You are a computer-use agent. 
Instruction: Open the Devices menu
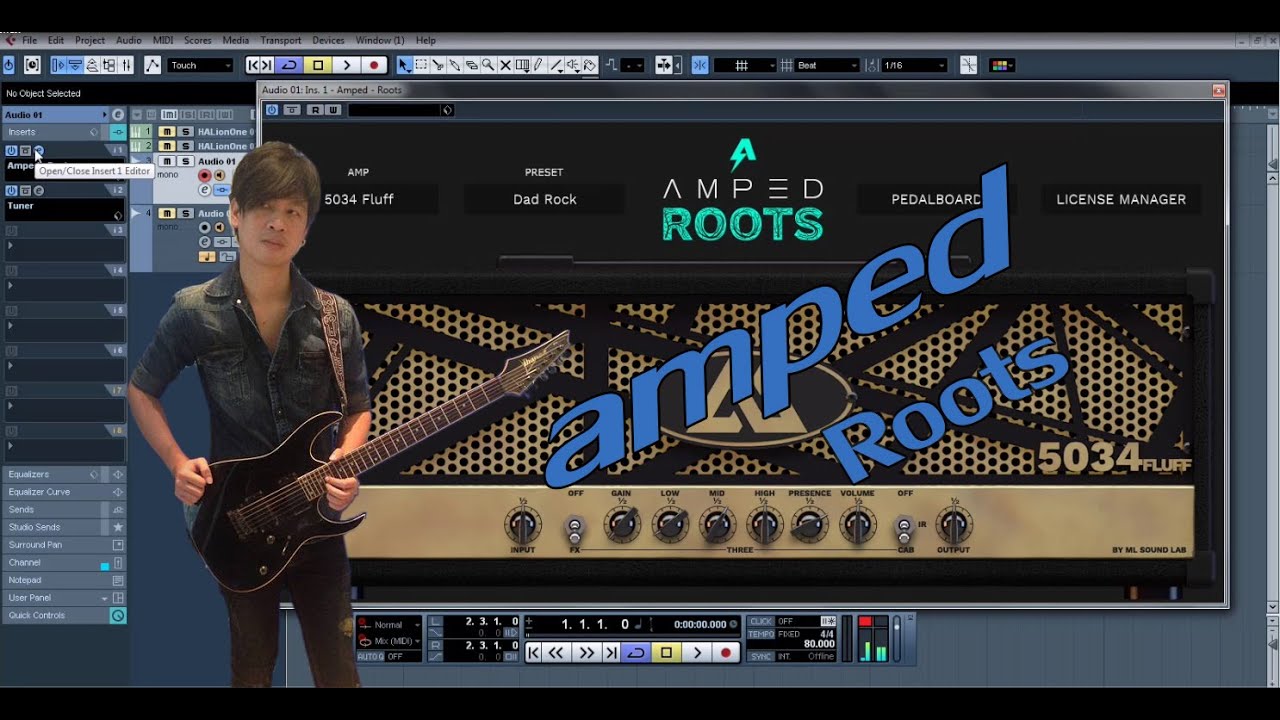(x=328, y=40)
